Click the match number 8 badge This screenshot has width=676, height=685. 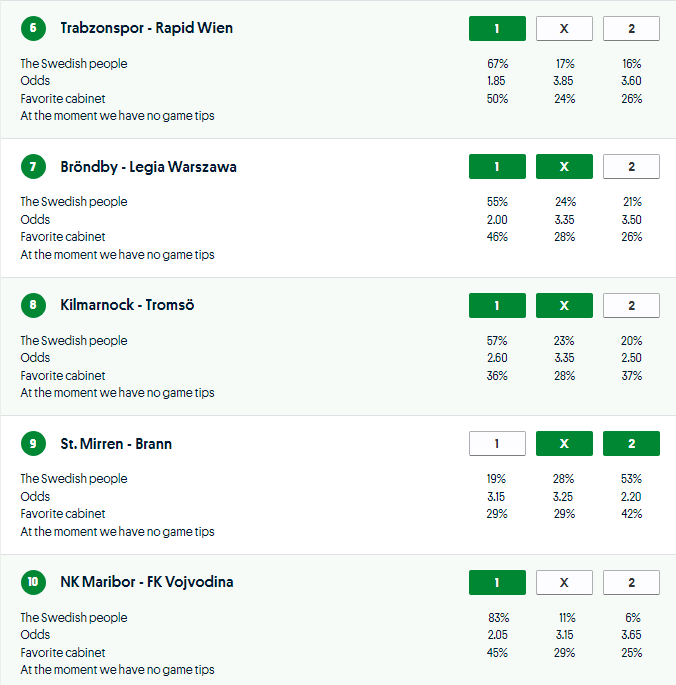[x=33, y=305]
